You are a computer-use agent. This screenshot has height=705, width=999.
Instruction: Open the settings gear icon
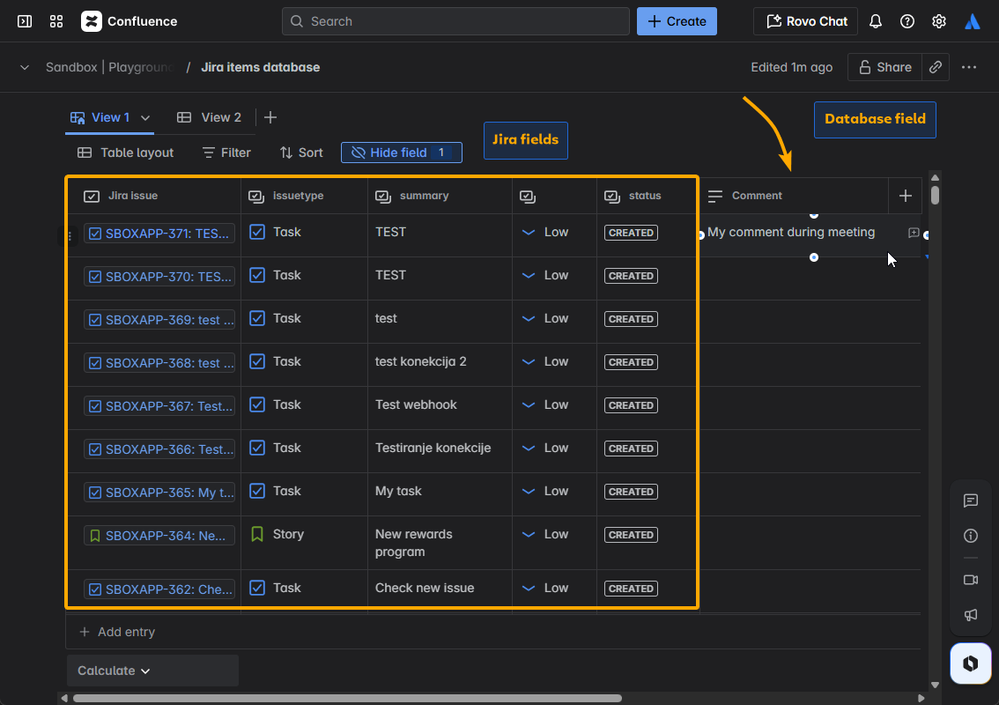[939, 21]
